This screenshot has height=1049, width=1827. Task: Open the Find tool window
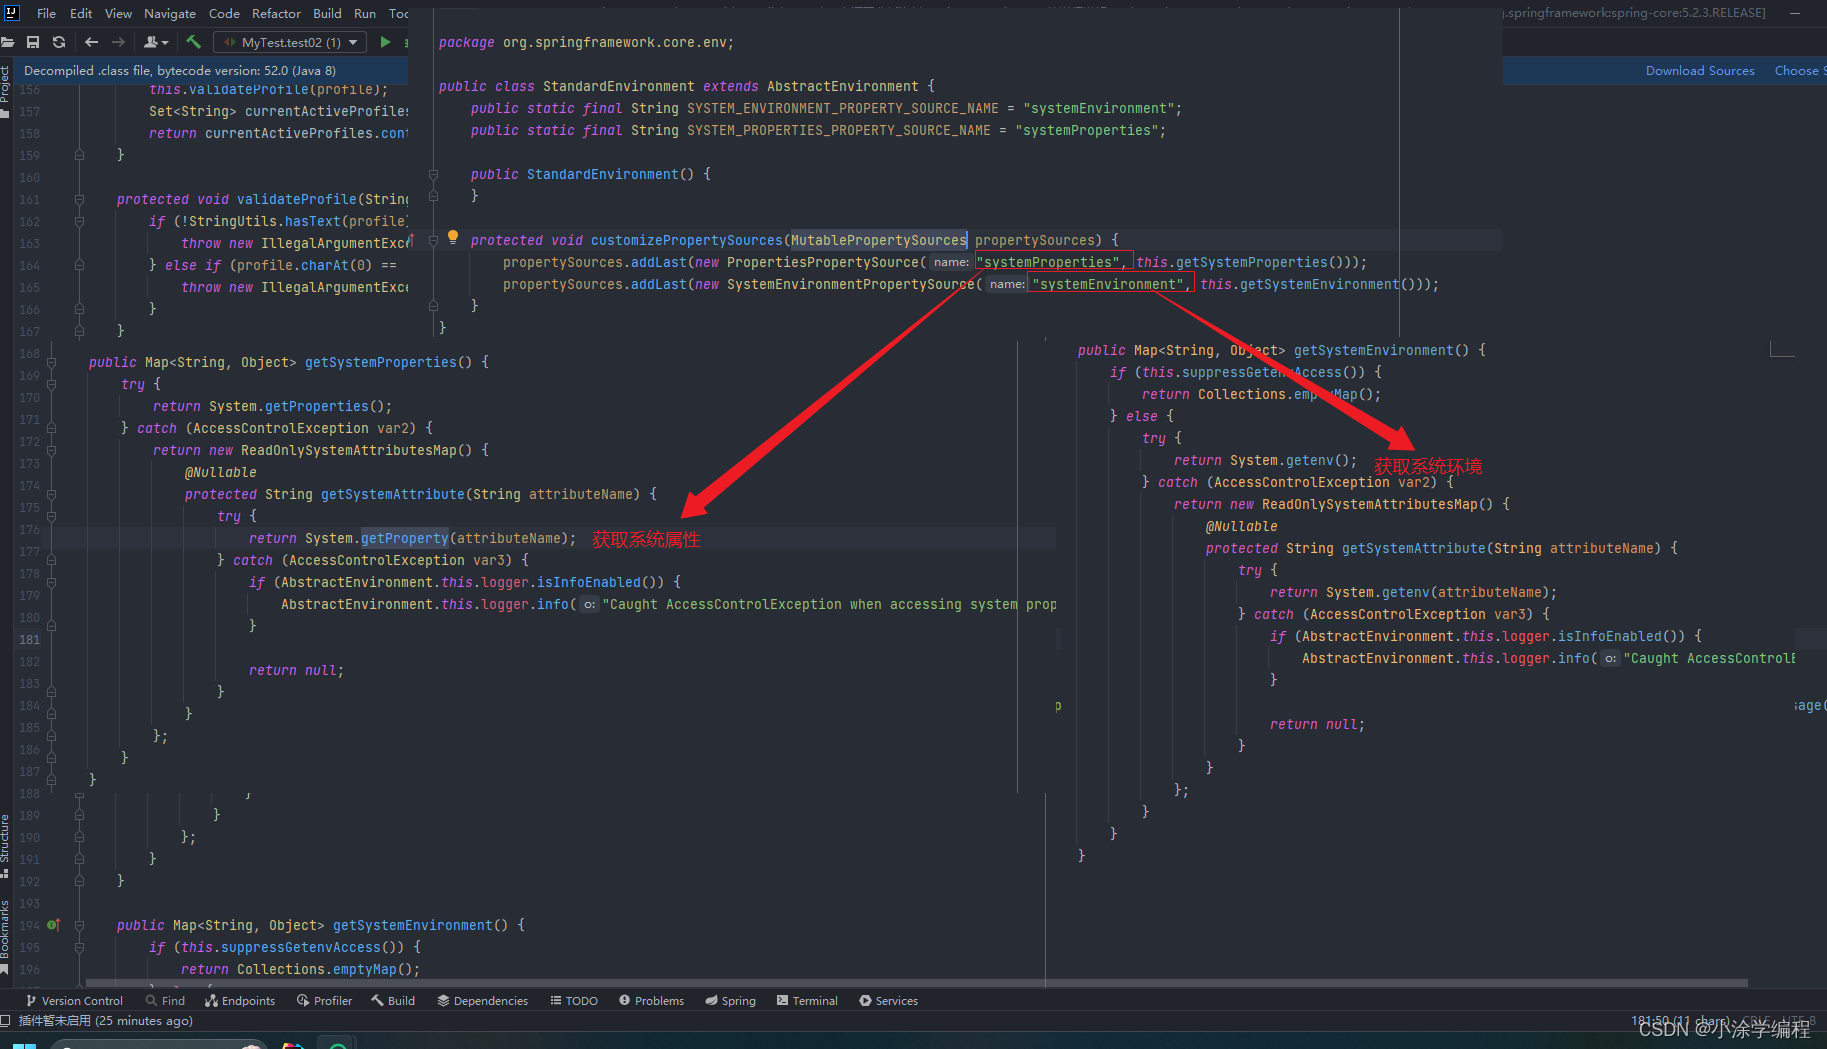(x=165, y=1001)
